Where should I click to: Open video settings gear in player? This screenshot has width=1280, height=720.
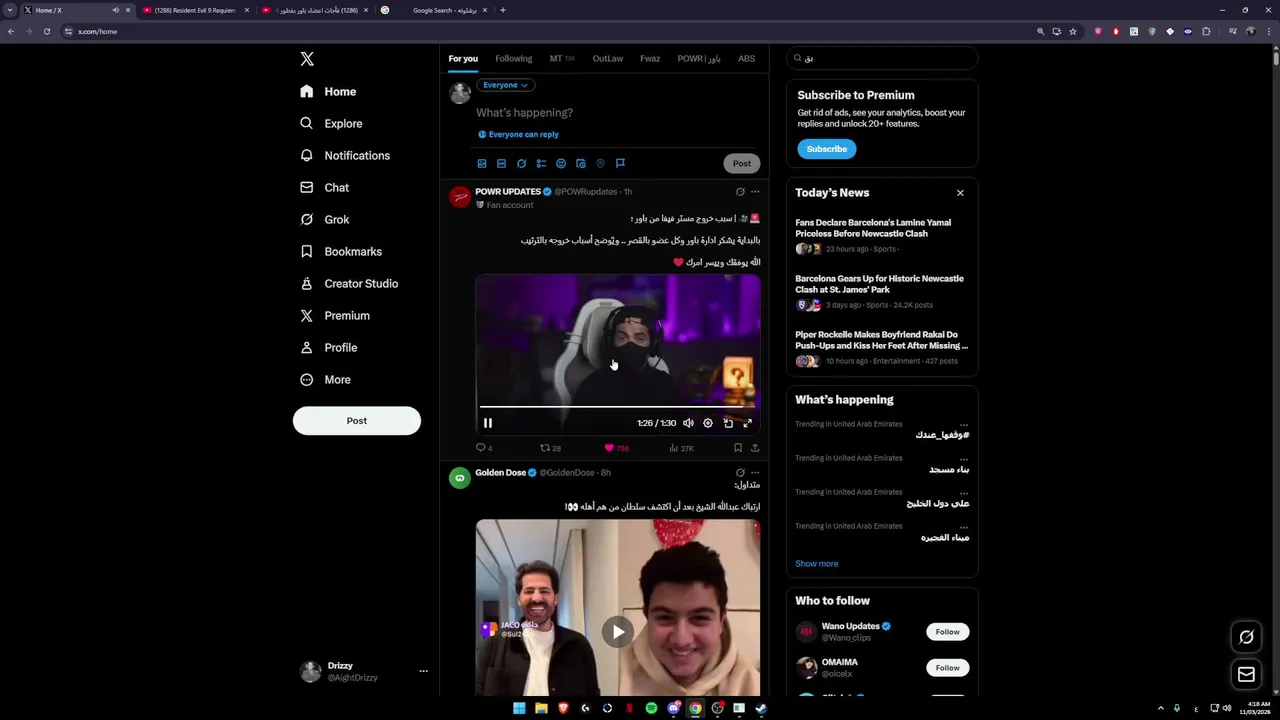708,423
